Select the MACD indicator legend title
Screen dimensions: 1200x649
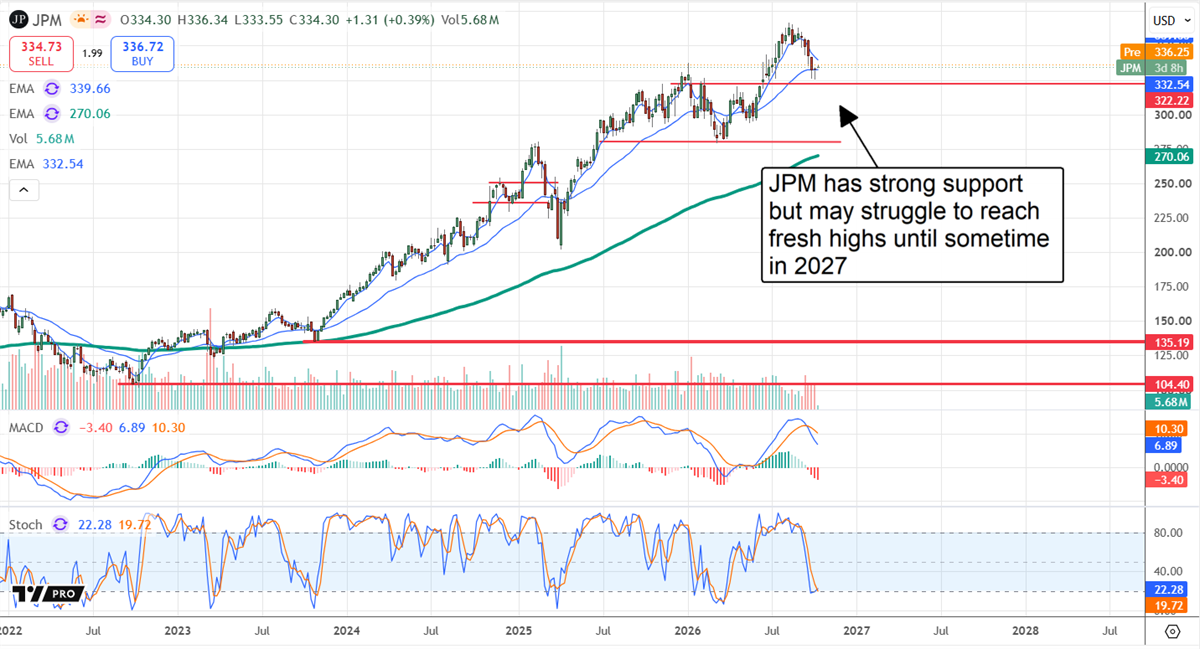pyautogui.click(x=27, y=427)
